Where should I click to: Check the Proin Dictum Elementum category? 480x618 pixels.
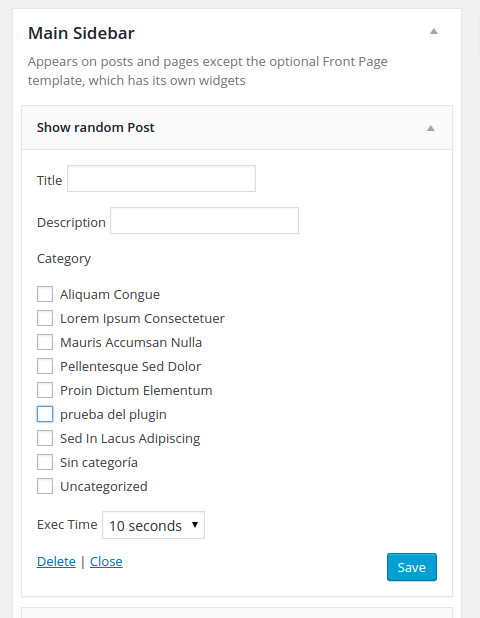coord(45,390)
